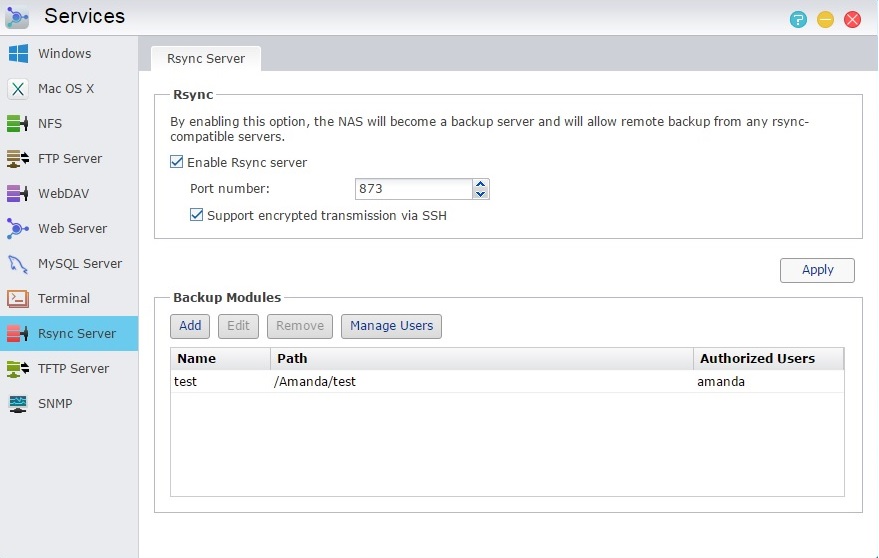The width and height of the screenshot is (879, 558).
Task: Open the Terminal icon
Action: pyautogui.click(x=18, y=298)
